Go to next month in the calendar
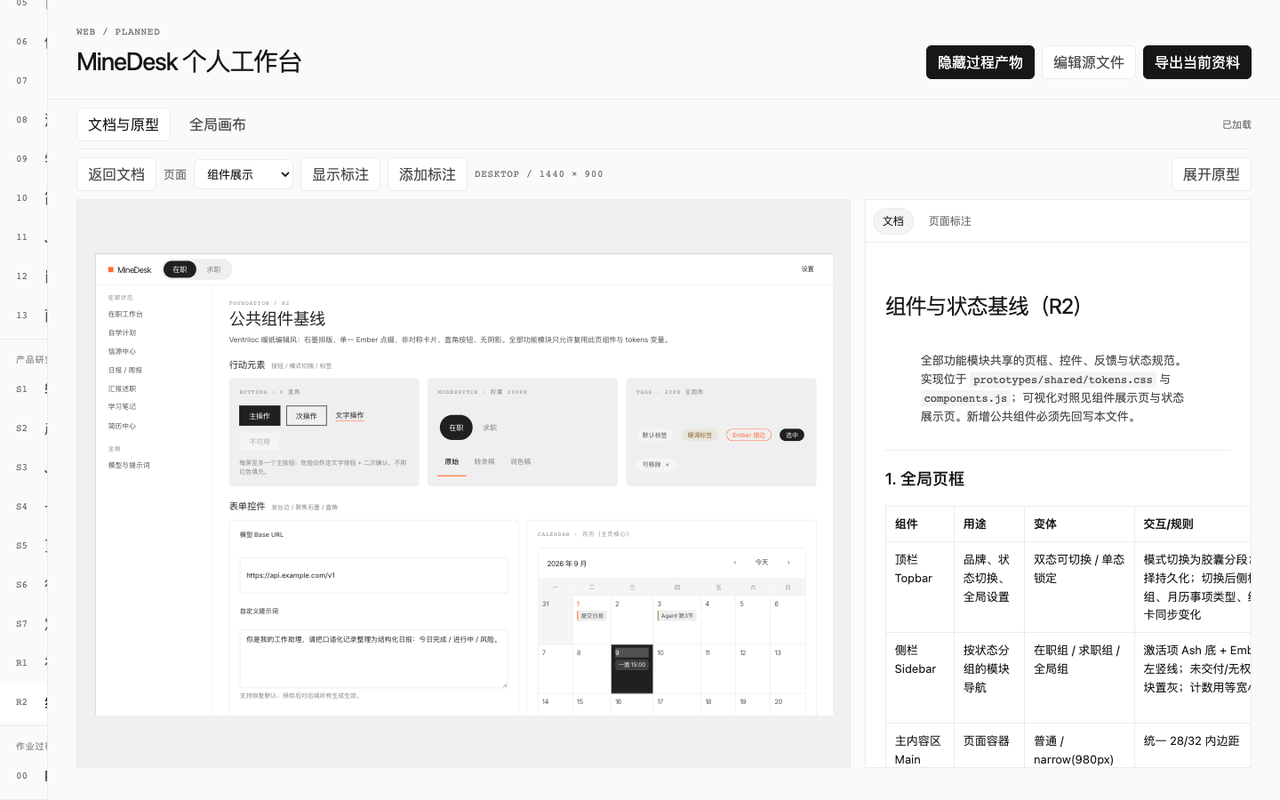The image size is (1280, 800). [788, 563]
